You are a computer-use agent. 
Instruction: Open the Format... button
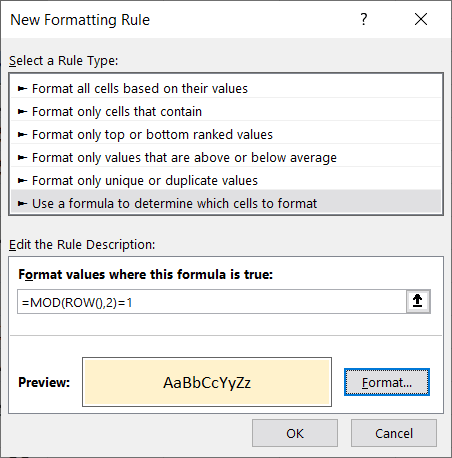(387, 382)
